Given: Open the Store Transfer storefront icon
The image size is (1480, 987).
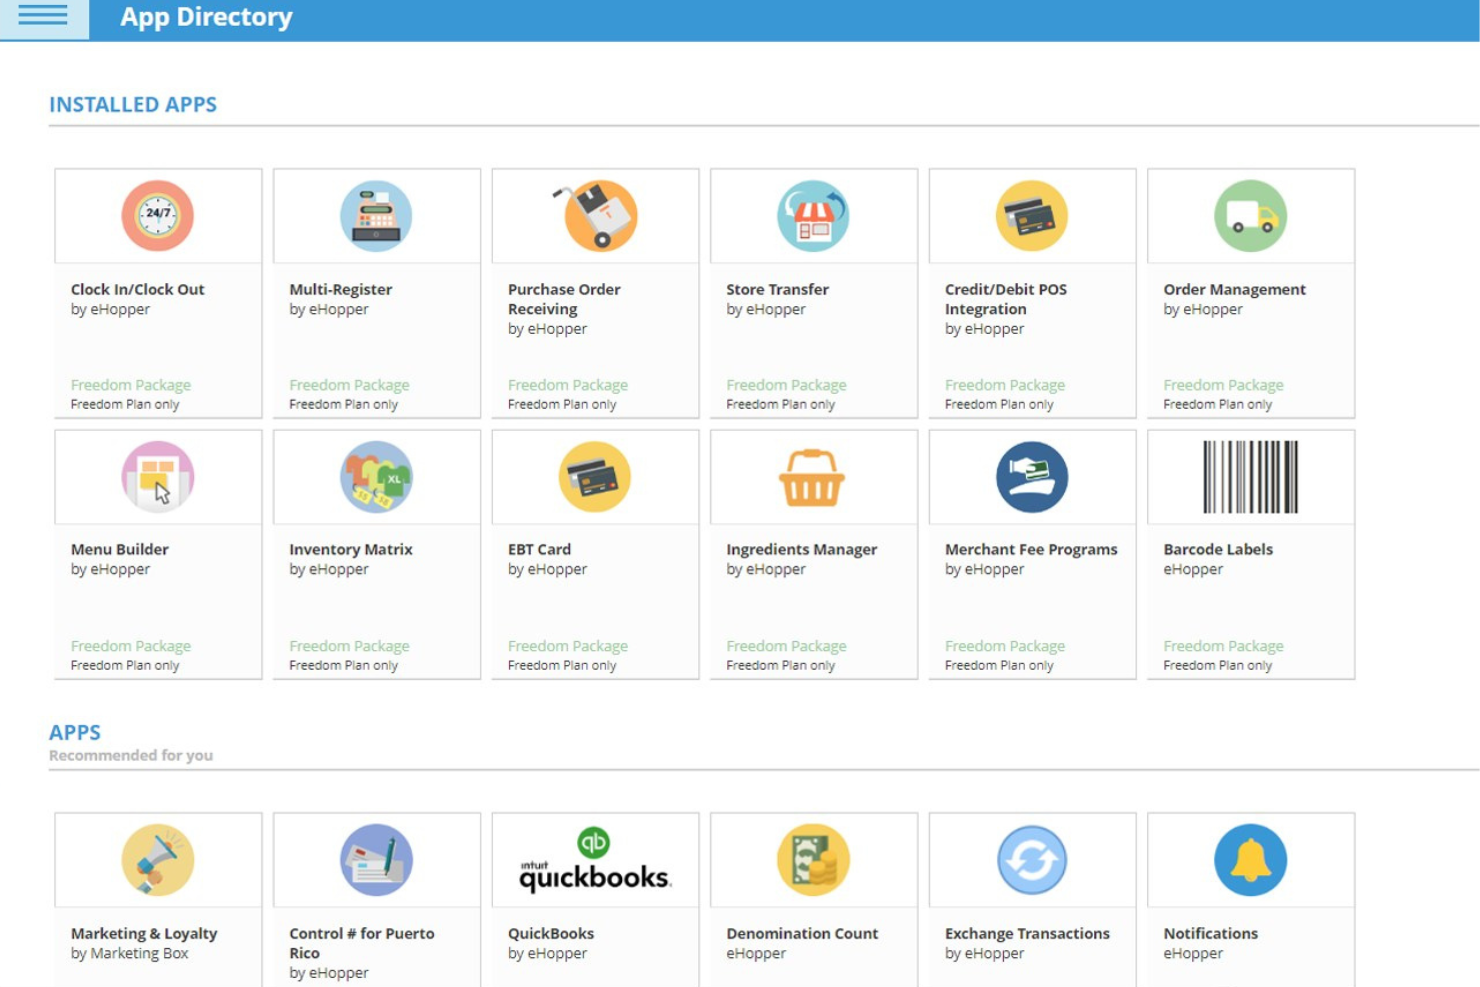Looking at the screenshot, I should point(812,215).
